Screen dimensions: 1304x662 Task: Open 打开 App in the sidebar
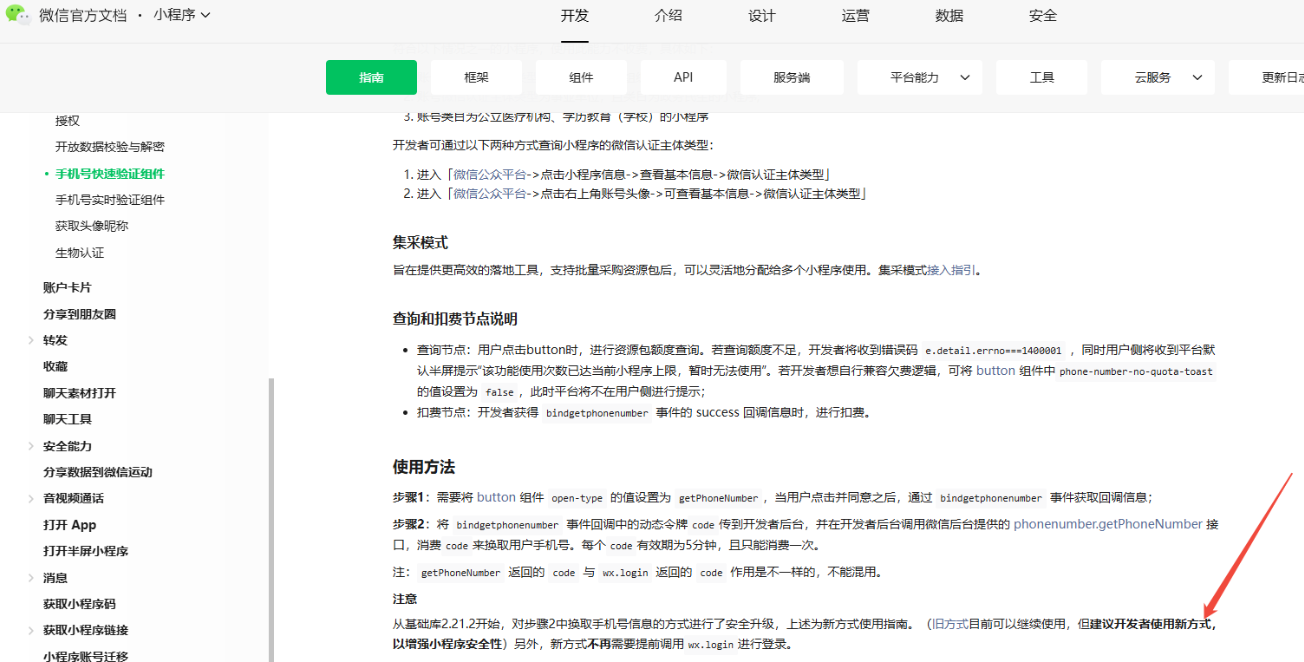70,525
